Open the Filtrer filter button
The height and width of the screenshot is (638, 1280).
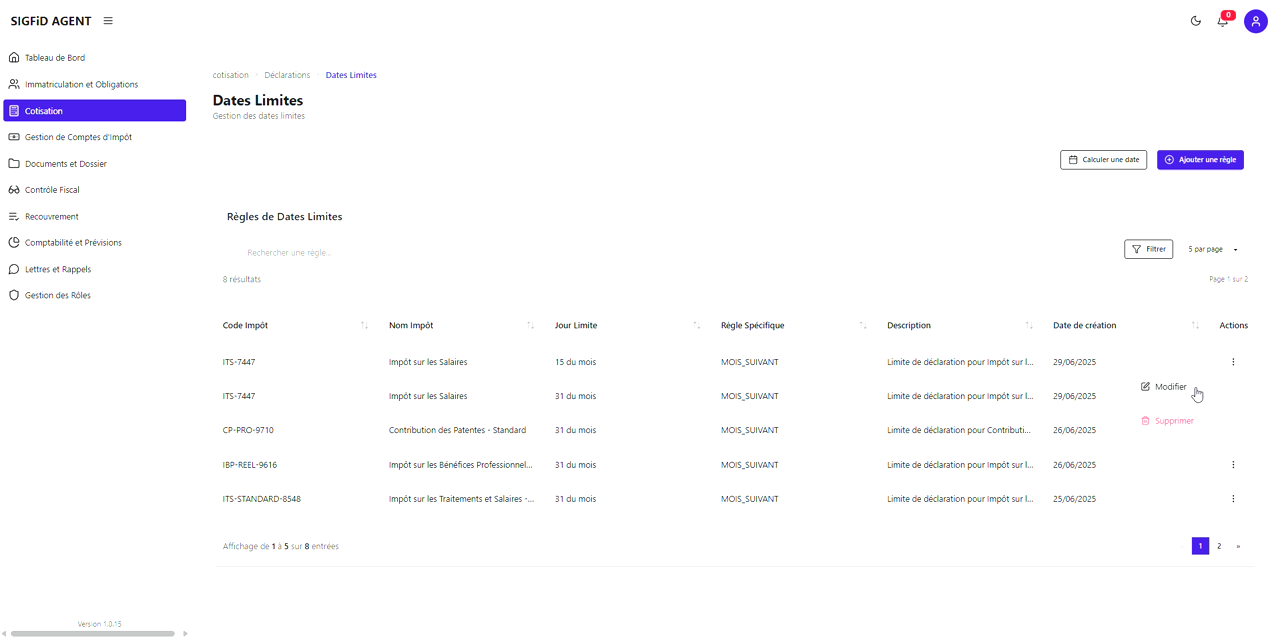pyautogui.click(x=1148, y=249)
